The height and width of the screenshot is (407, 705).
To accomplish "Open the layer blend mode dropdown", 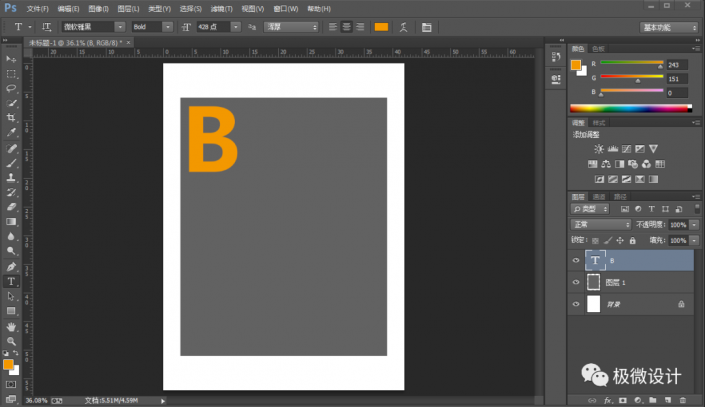I will pyautogui.click(x=601, y=225).
